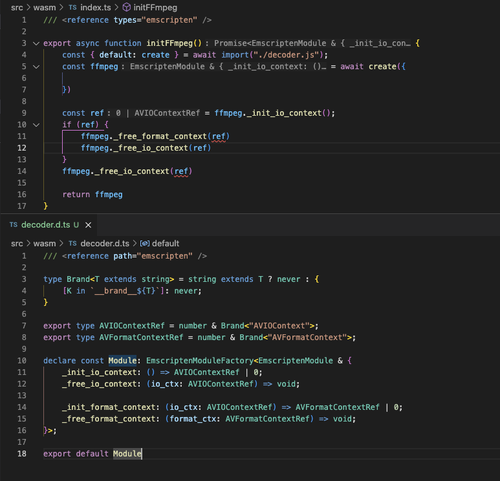Open wasm folder breadcrumb in top editor

click(44, 7)
